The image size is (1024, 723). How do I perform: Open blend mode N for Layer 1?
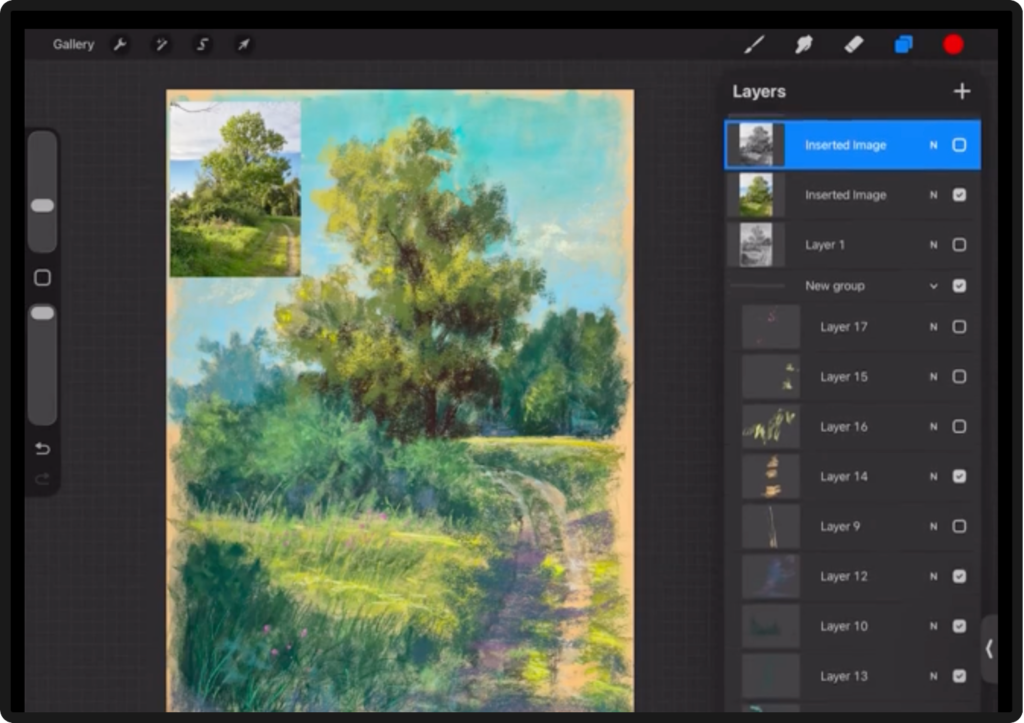933,245
